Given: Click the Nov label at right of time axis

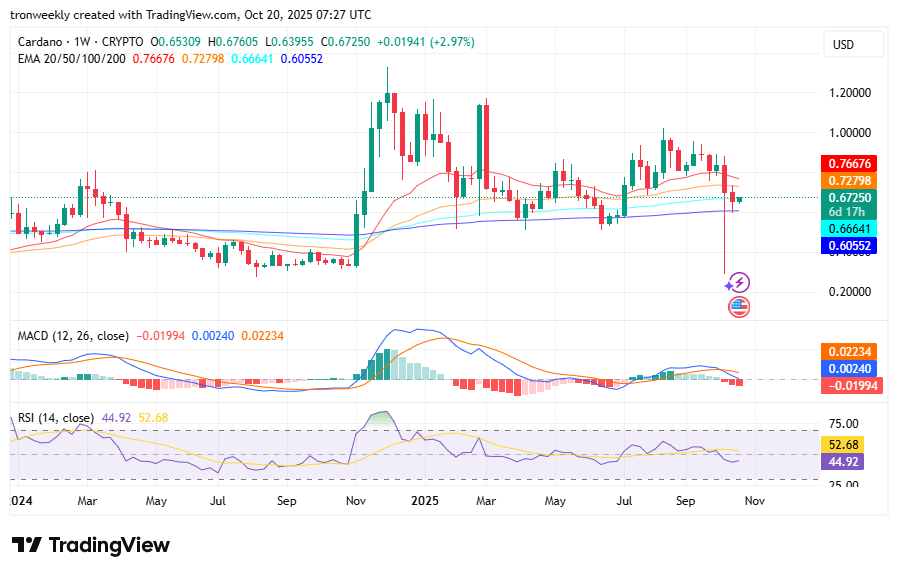Looking at the screenshot, I should 753,498.
